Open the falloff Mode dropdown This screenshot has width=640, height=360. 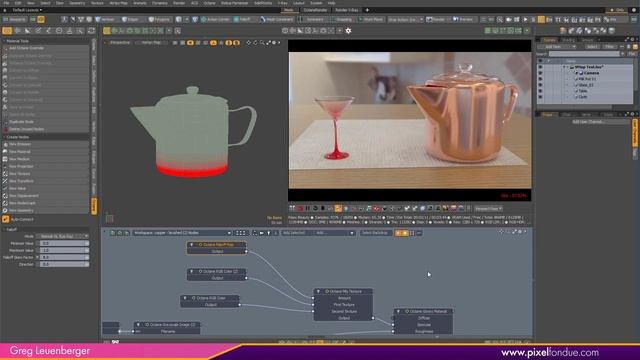[x=62, y=236]
